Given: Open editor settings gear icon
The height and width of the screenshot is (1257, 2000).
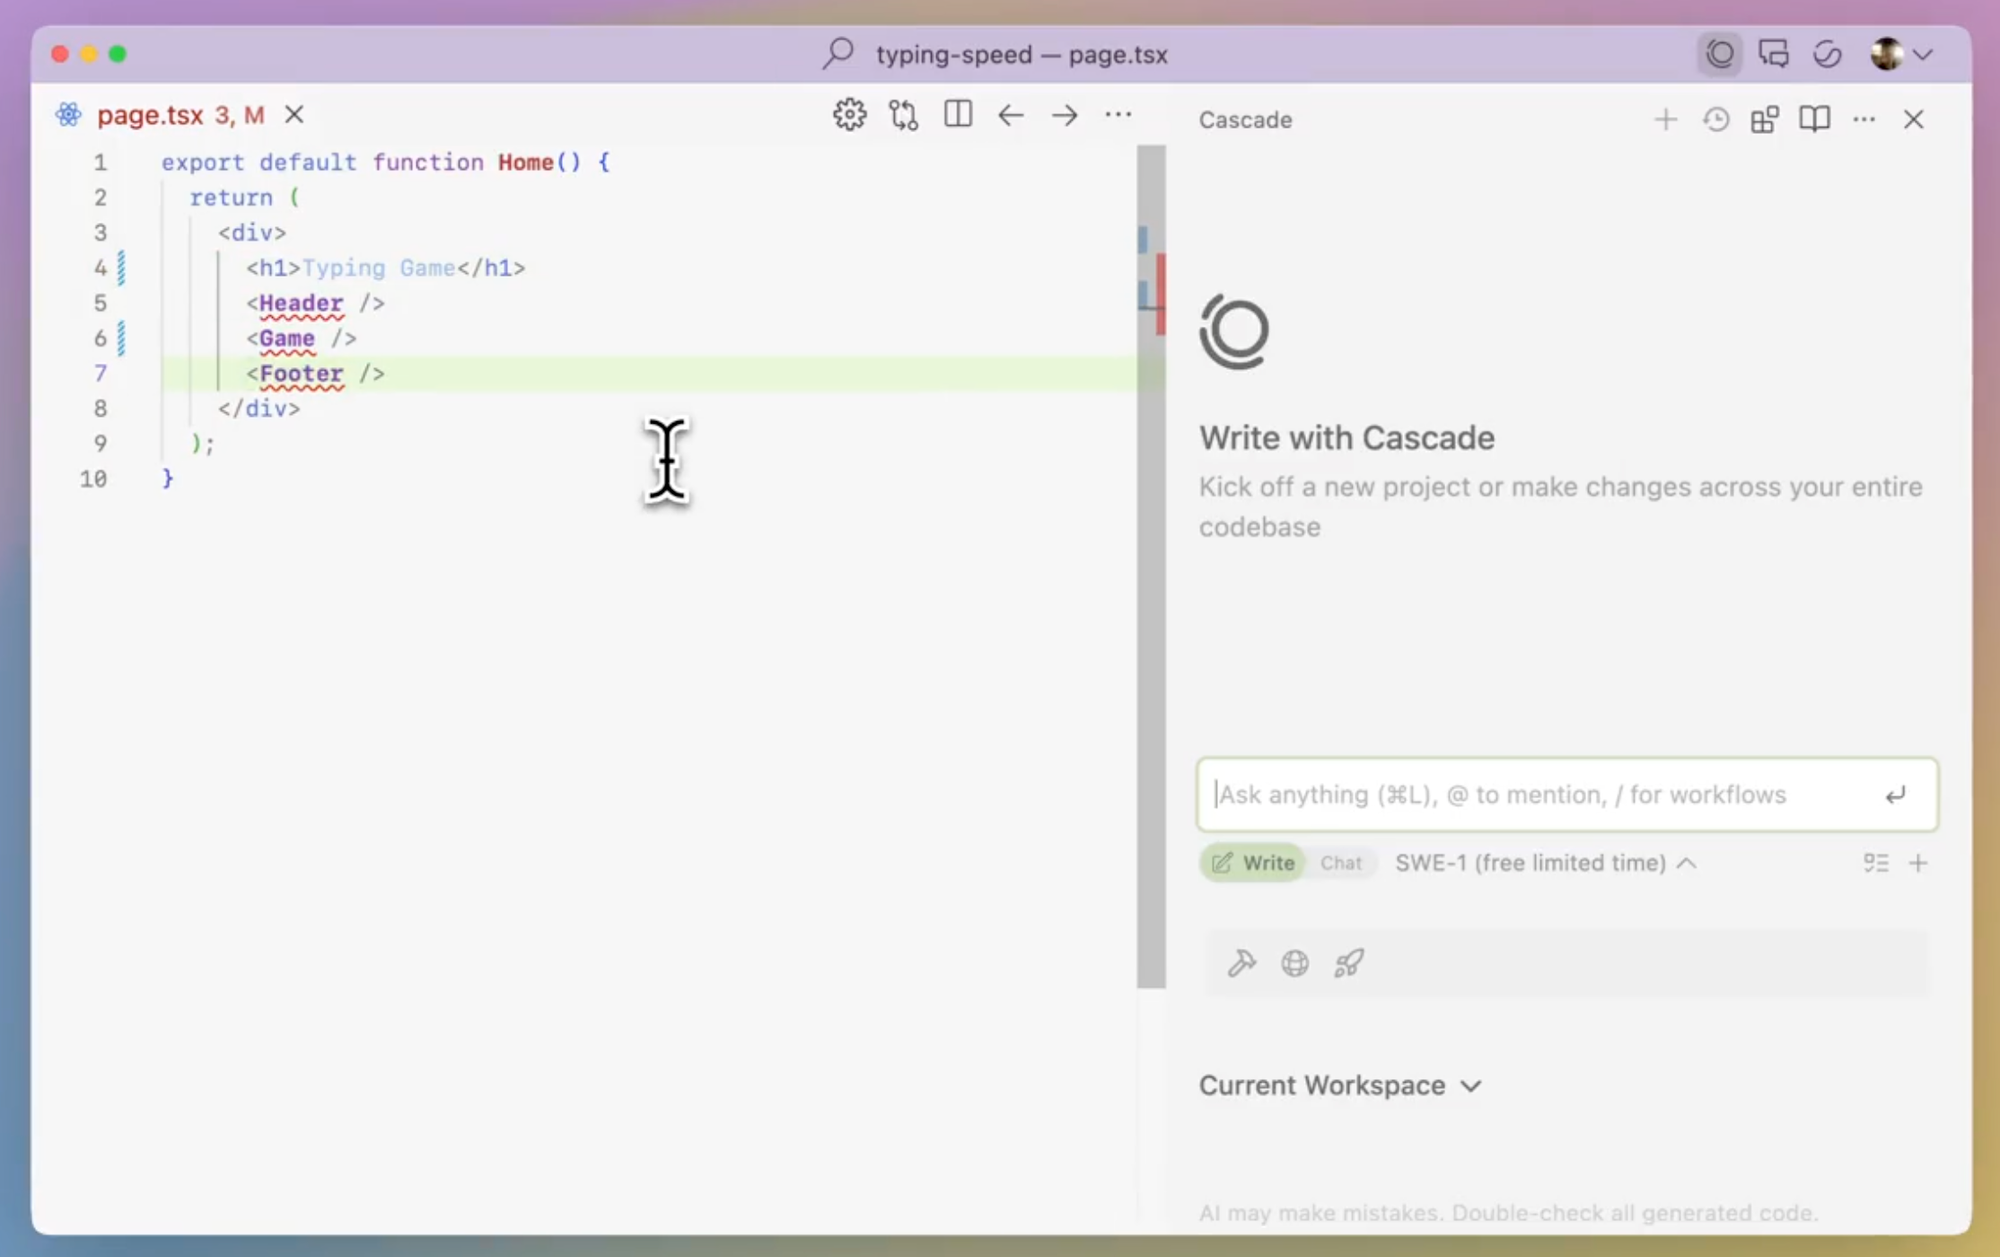Looking at the screenshot, I should coord(849,115).
